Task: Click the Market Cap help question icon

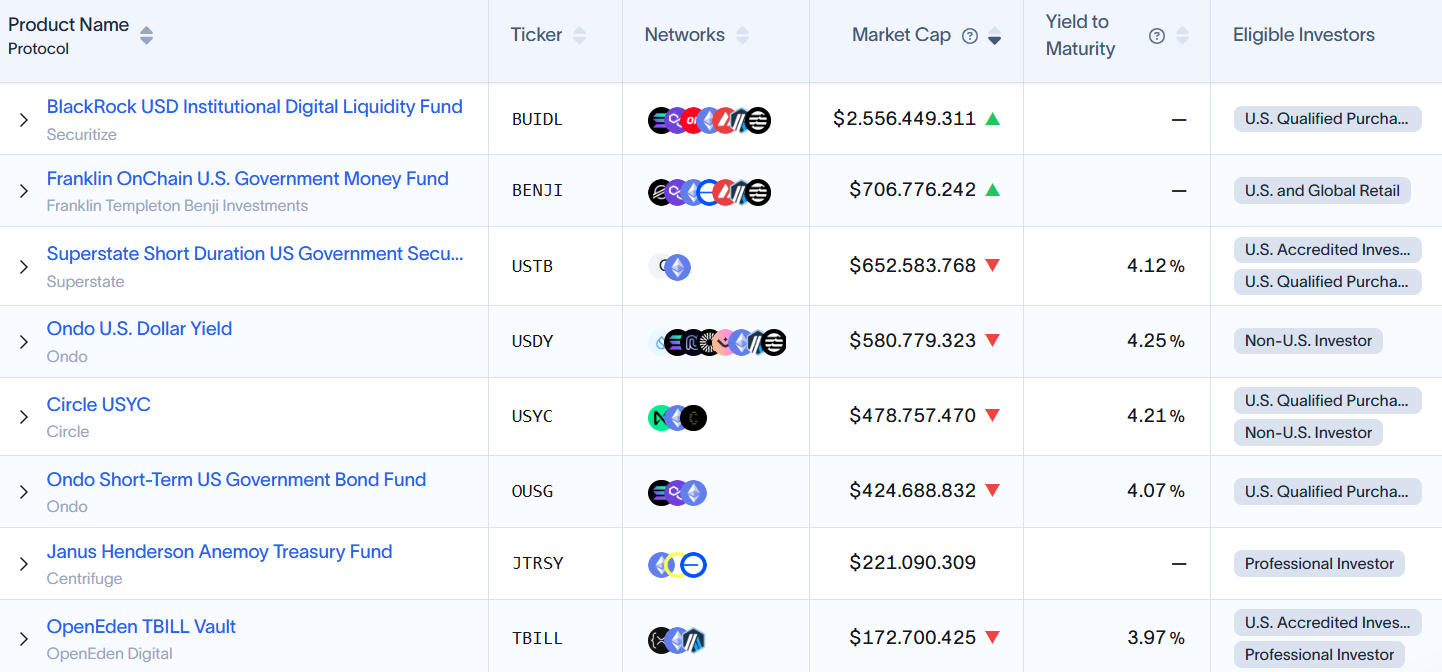Action: point(969,36)
